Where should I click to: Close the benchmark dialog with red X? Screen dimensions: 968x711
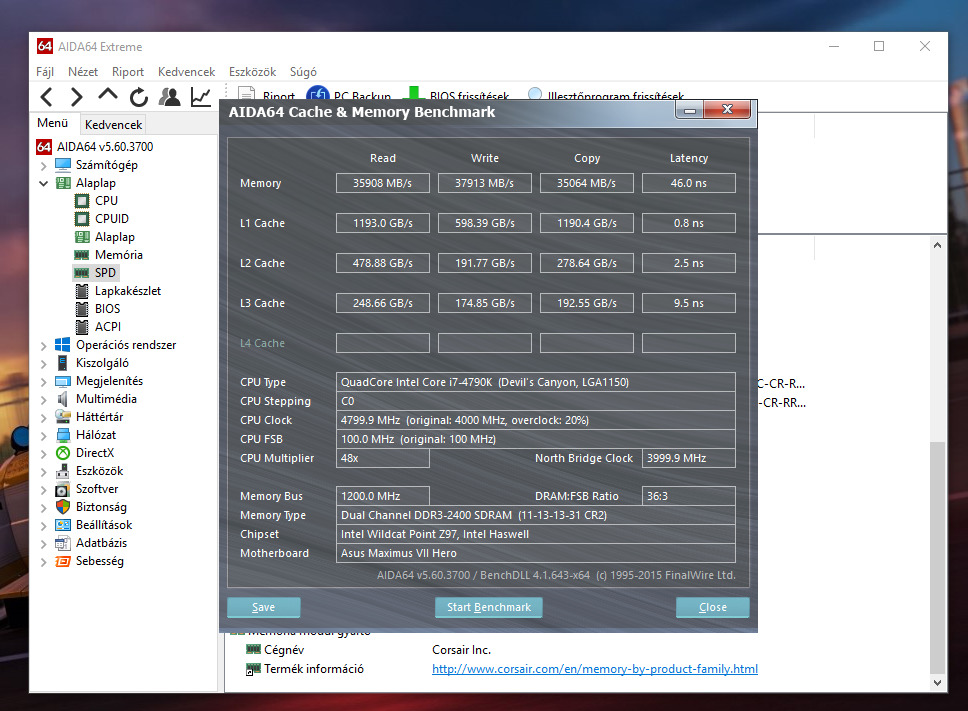coord(727,110)
